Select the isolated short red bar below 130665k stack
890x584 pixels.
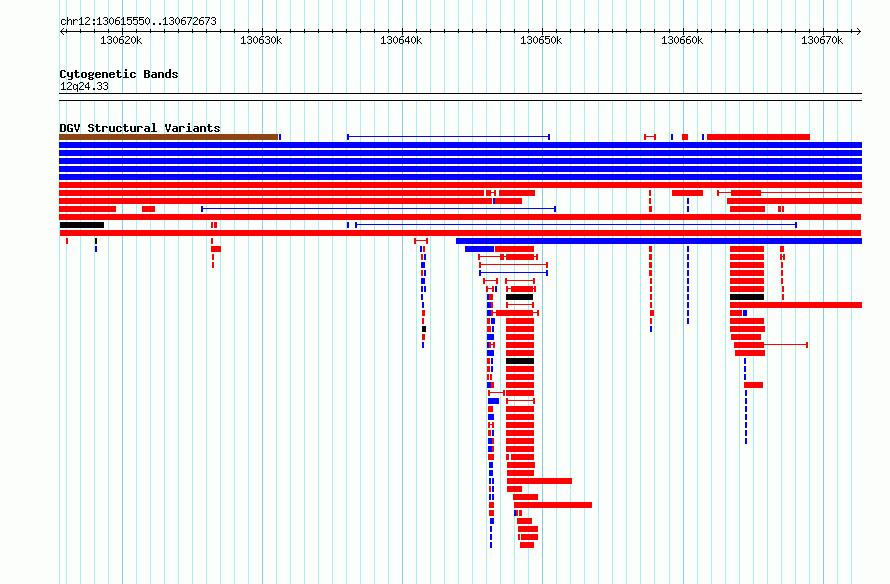pyautogui.click(x=753, y=385)
